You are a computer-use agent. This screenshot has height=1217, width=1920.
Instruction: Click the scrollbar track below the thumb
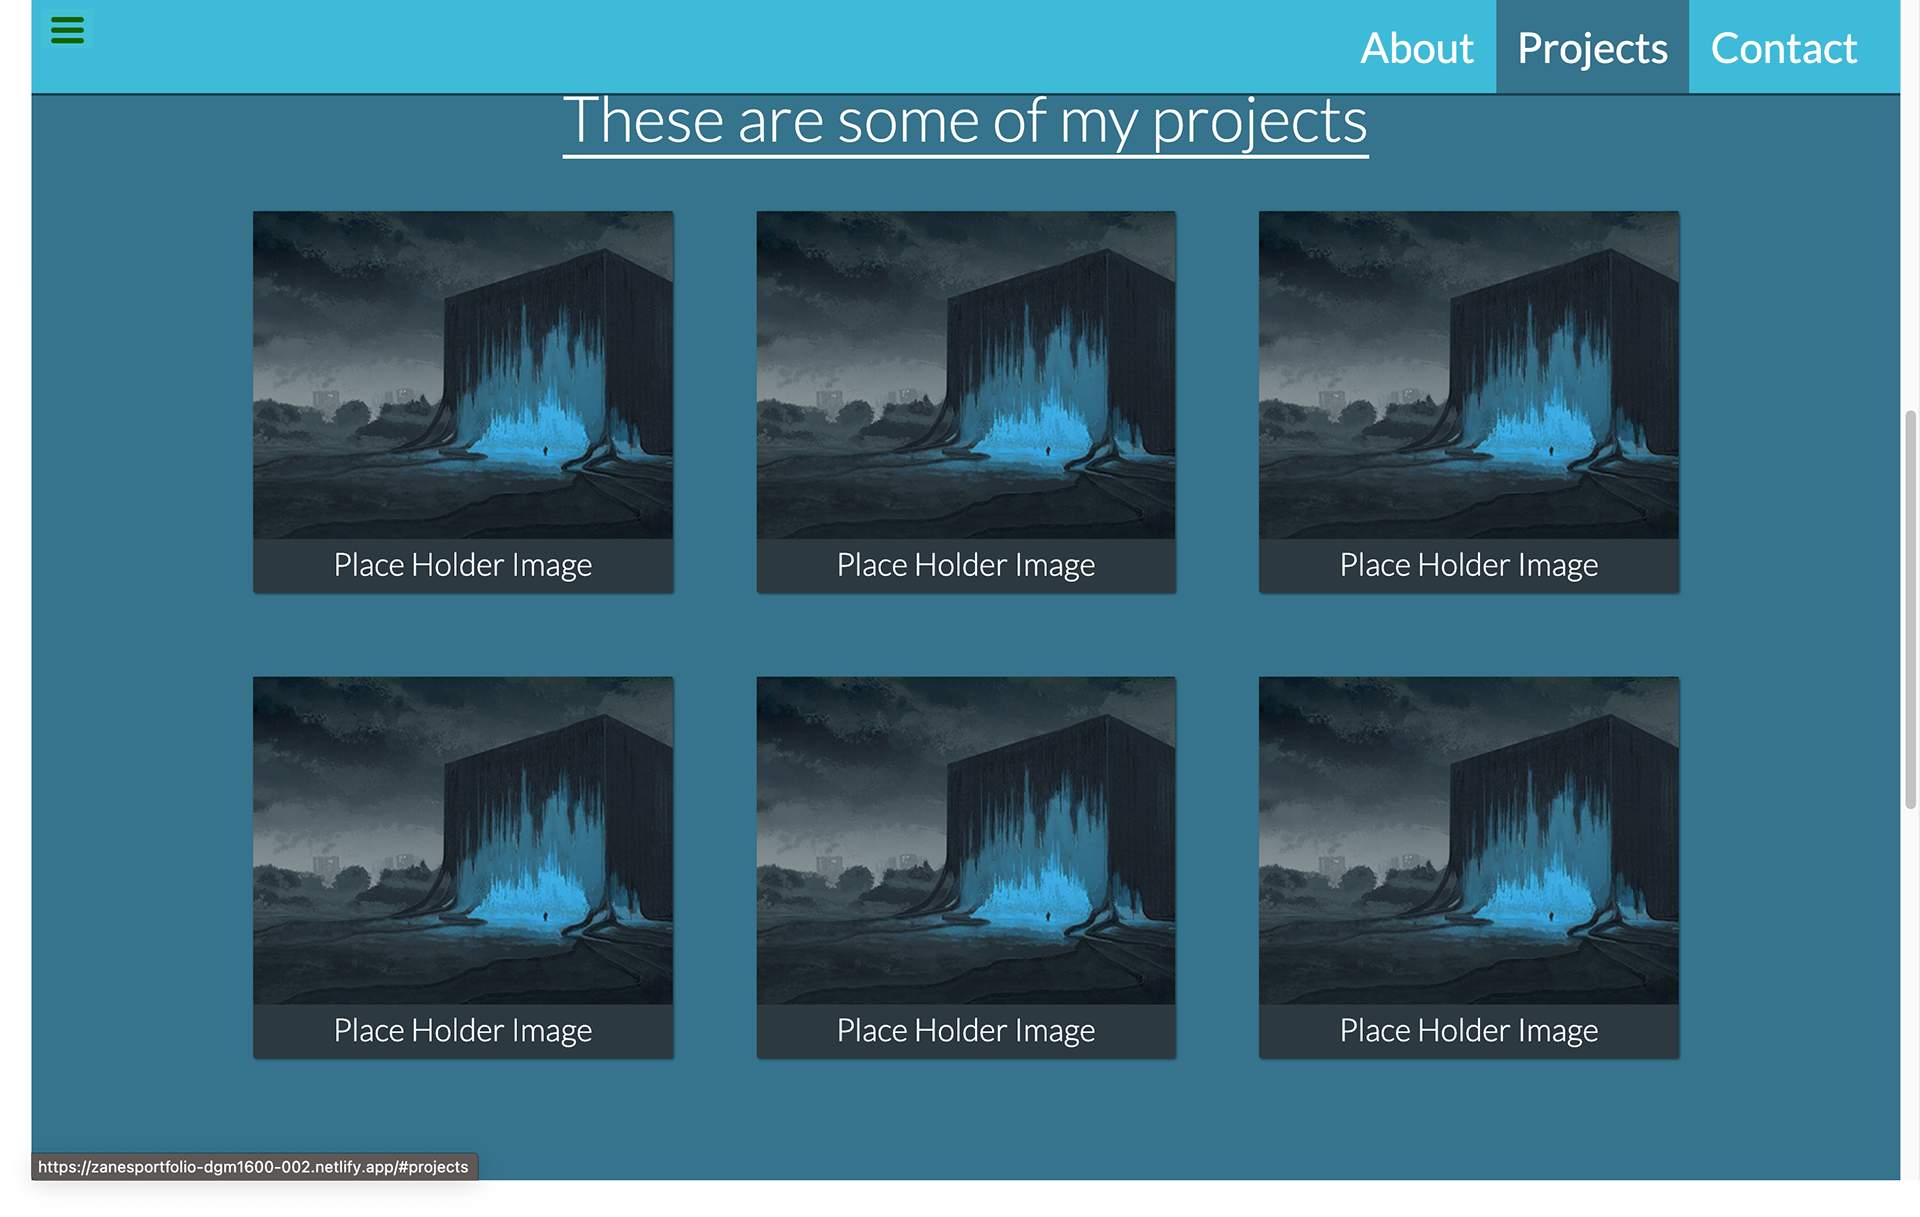click(x=1910, y=1000)
